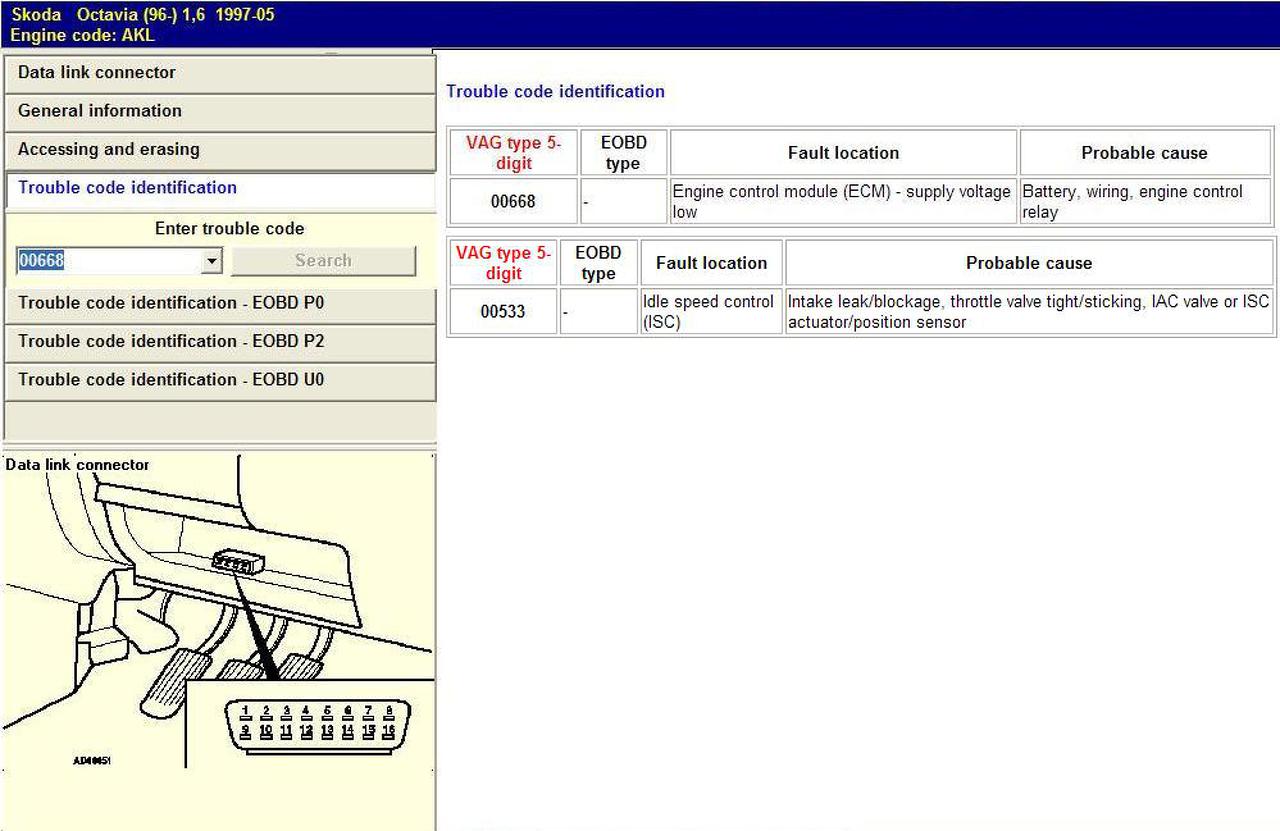
Task: Open Trouble code identification - EOBD U0
Action: pos(220,380)
